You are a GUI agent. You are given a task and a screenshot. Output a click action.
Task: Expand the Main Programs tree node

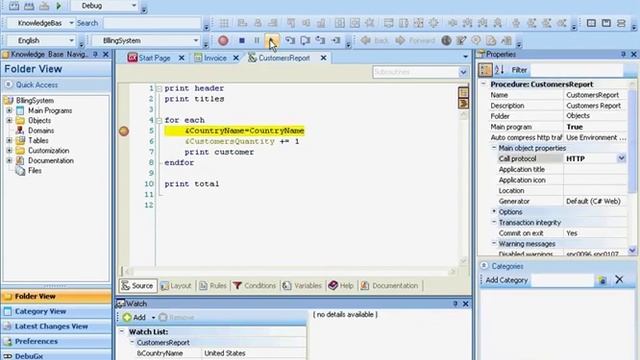tap(9, 111)
